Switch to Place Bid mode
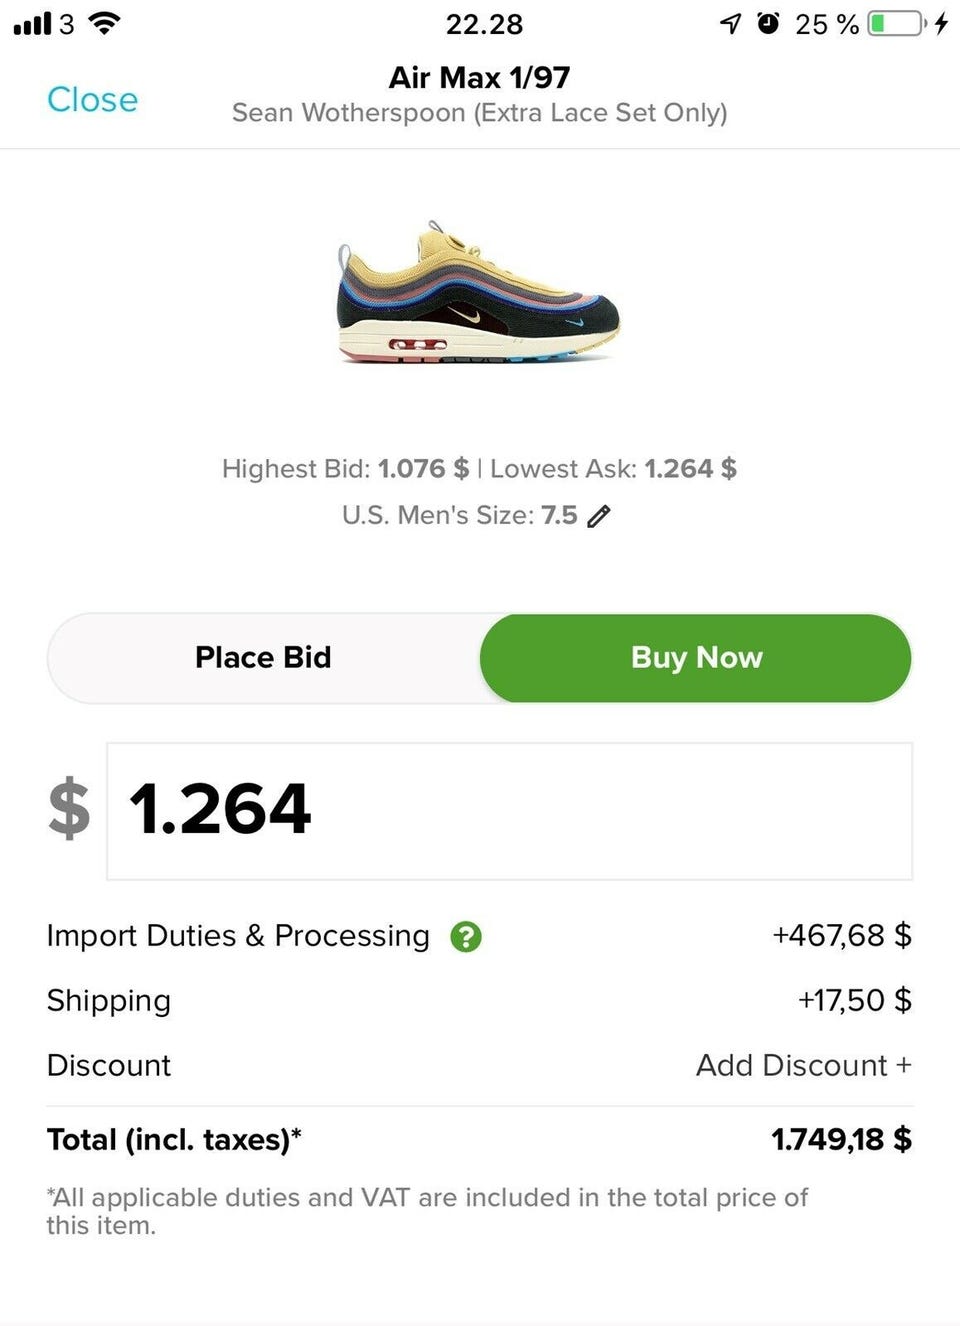This screenshot has height=1326, width=960. click(x=263, y=657)
